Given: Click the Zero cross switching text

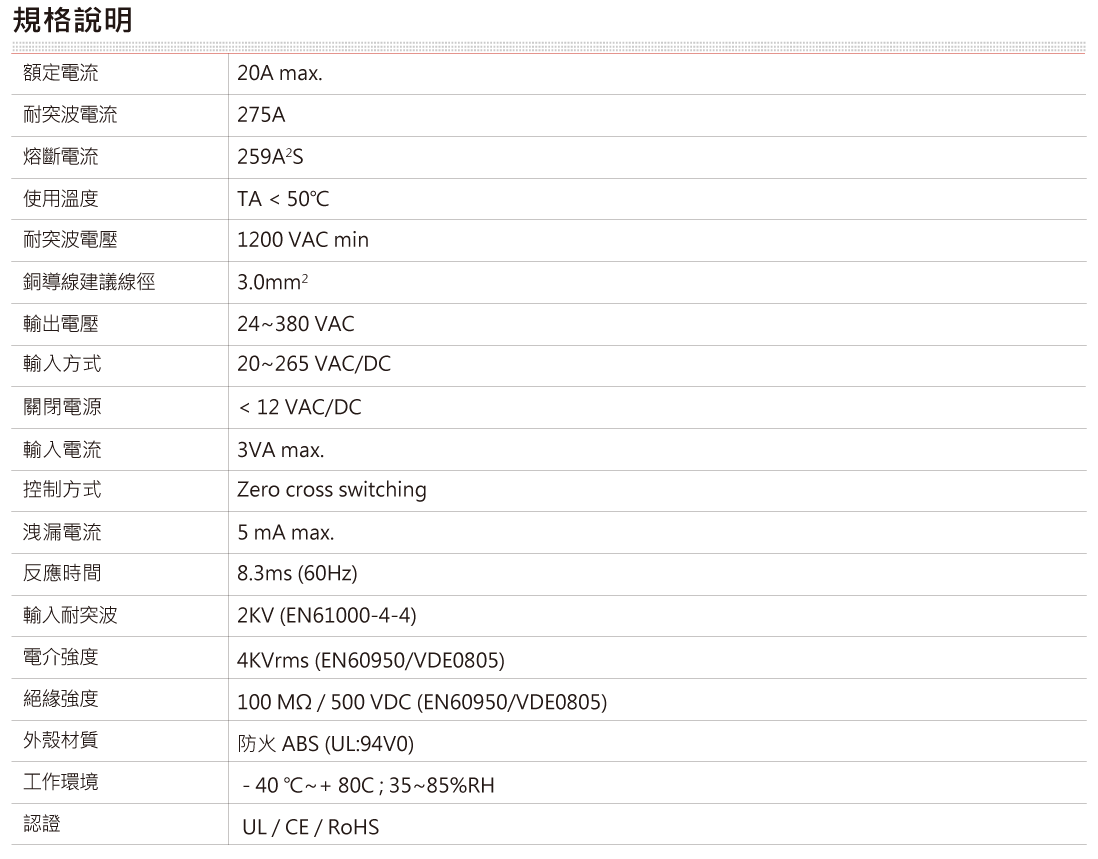Looking at the screenshot, I should 332,490.
